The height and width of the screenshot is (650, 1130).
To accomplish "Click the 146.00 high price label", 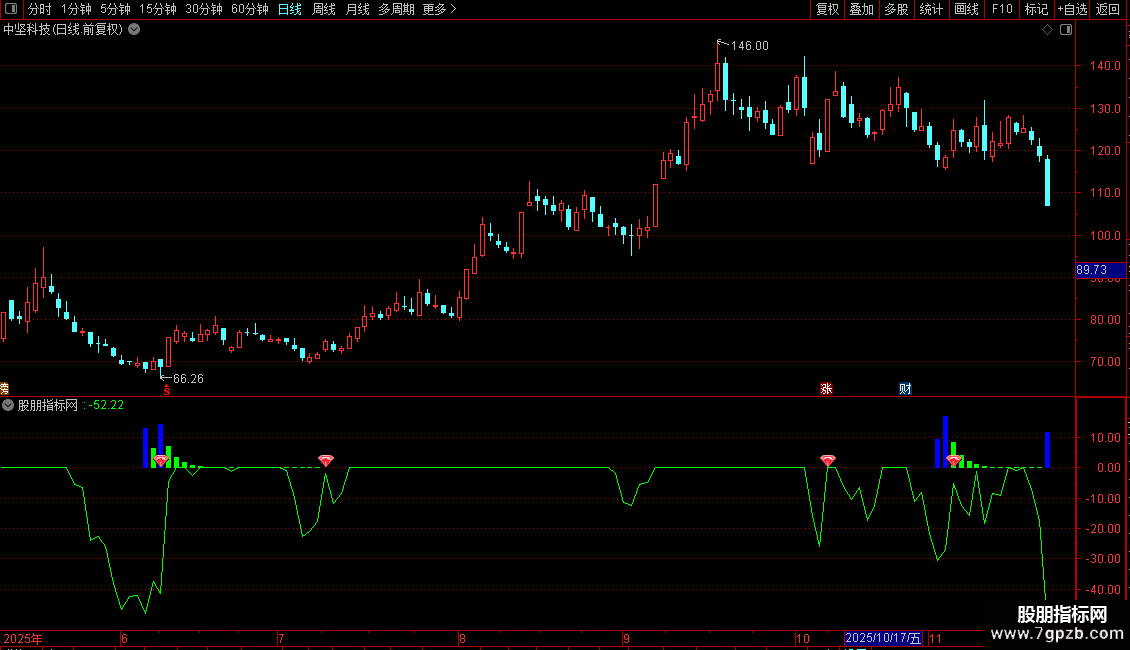I will coord(749,45).
